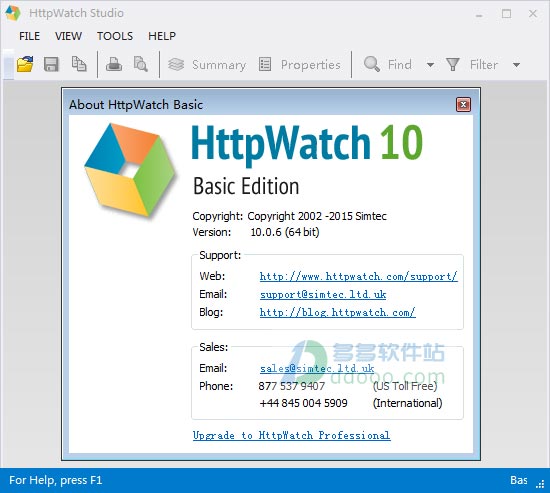
Task: Click the Copy documents icon
Action: coord(79,64)
